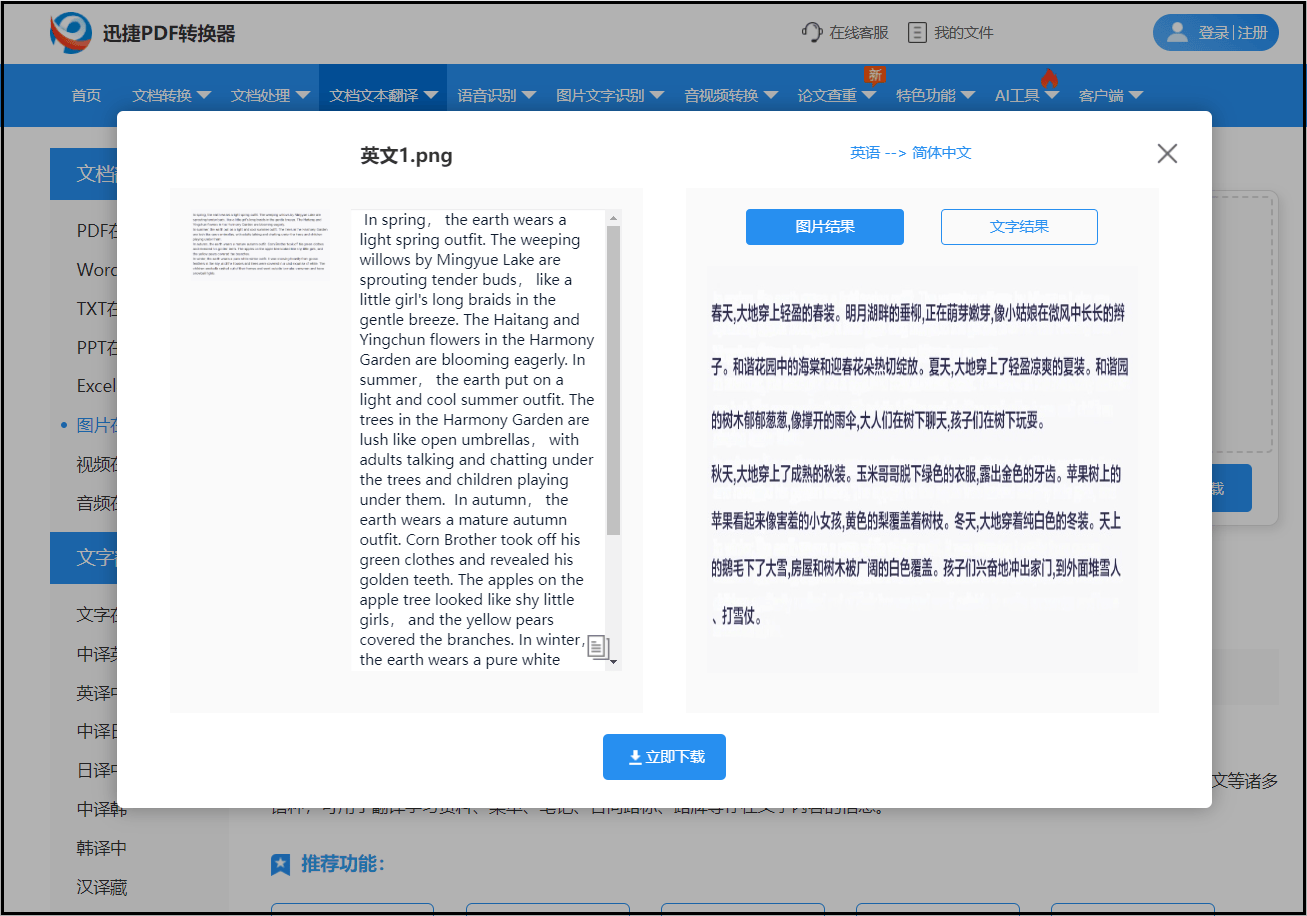Image resolution: width=1307 pixels, height=916 pixels.
Task: Select the 首页 menu item
Action: (x=85, y=95)
